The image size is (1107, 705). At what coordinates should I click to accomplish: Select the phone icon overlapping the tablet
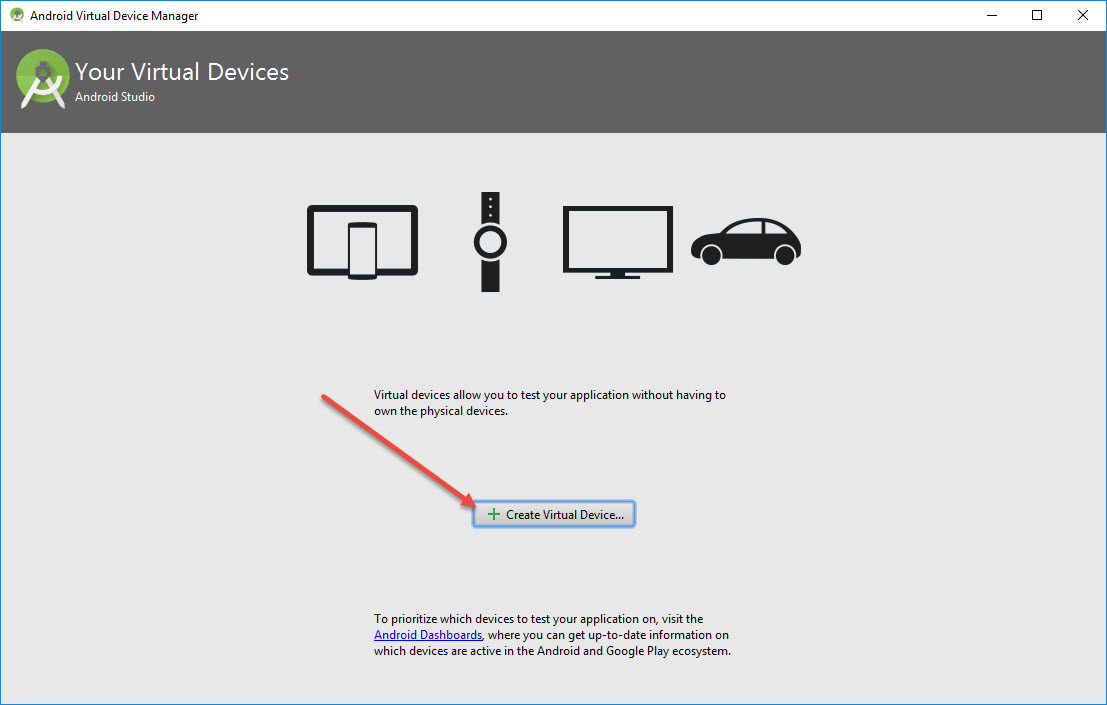click(x=362, y=249)
